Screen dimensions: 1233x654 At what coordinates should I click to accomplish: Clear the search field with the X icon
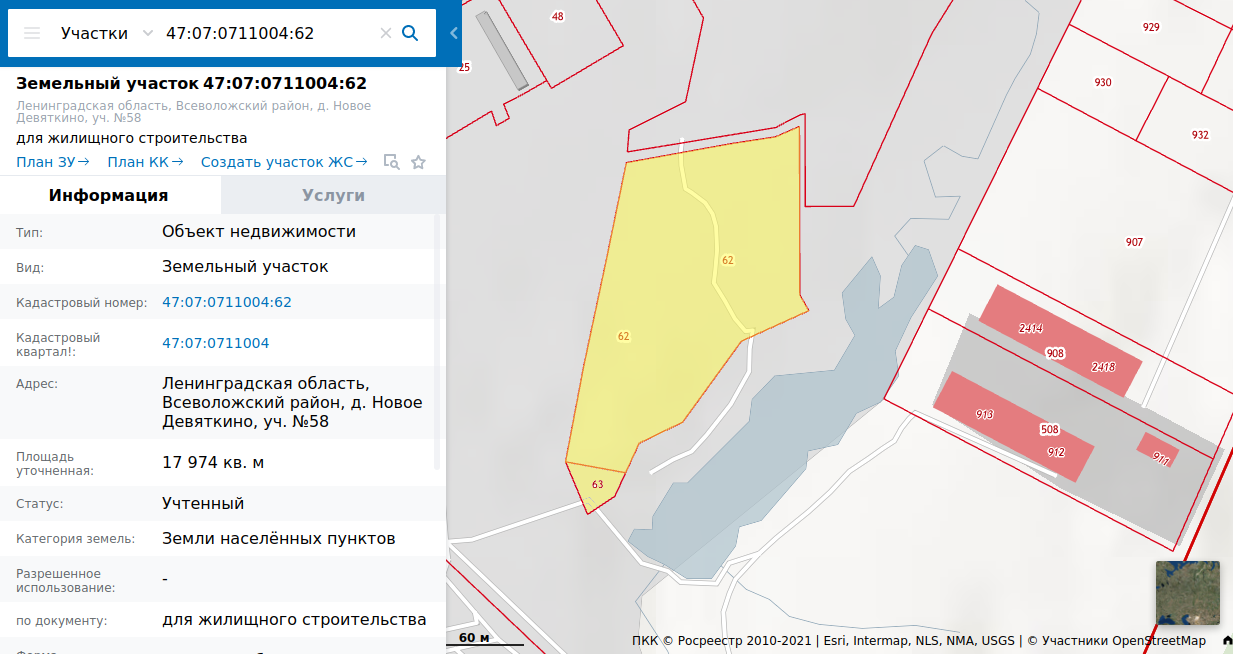[x=385, y=33]
